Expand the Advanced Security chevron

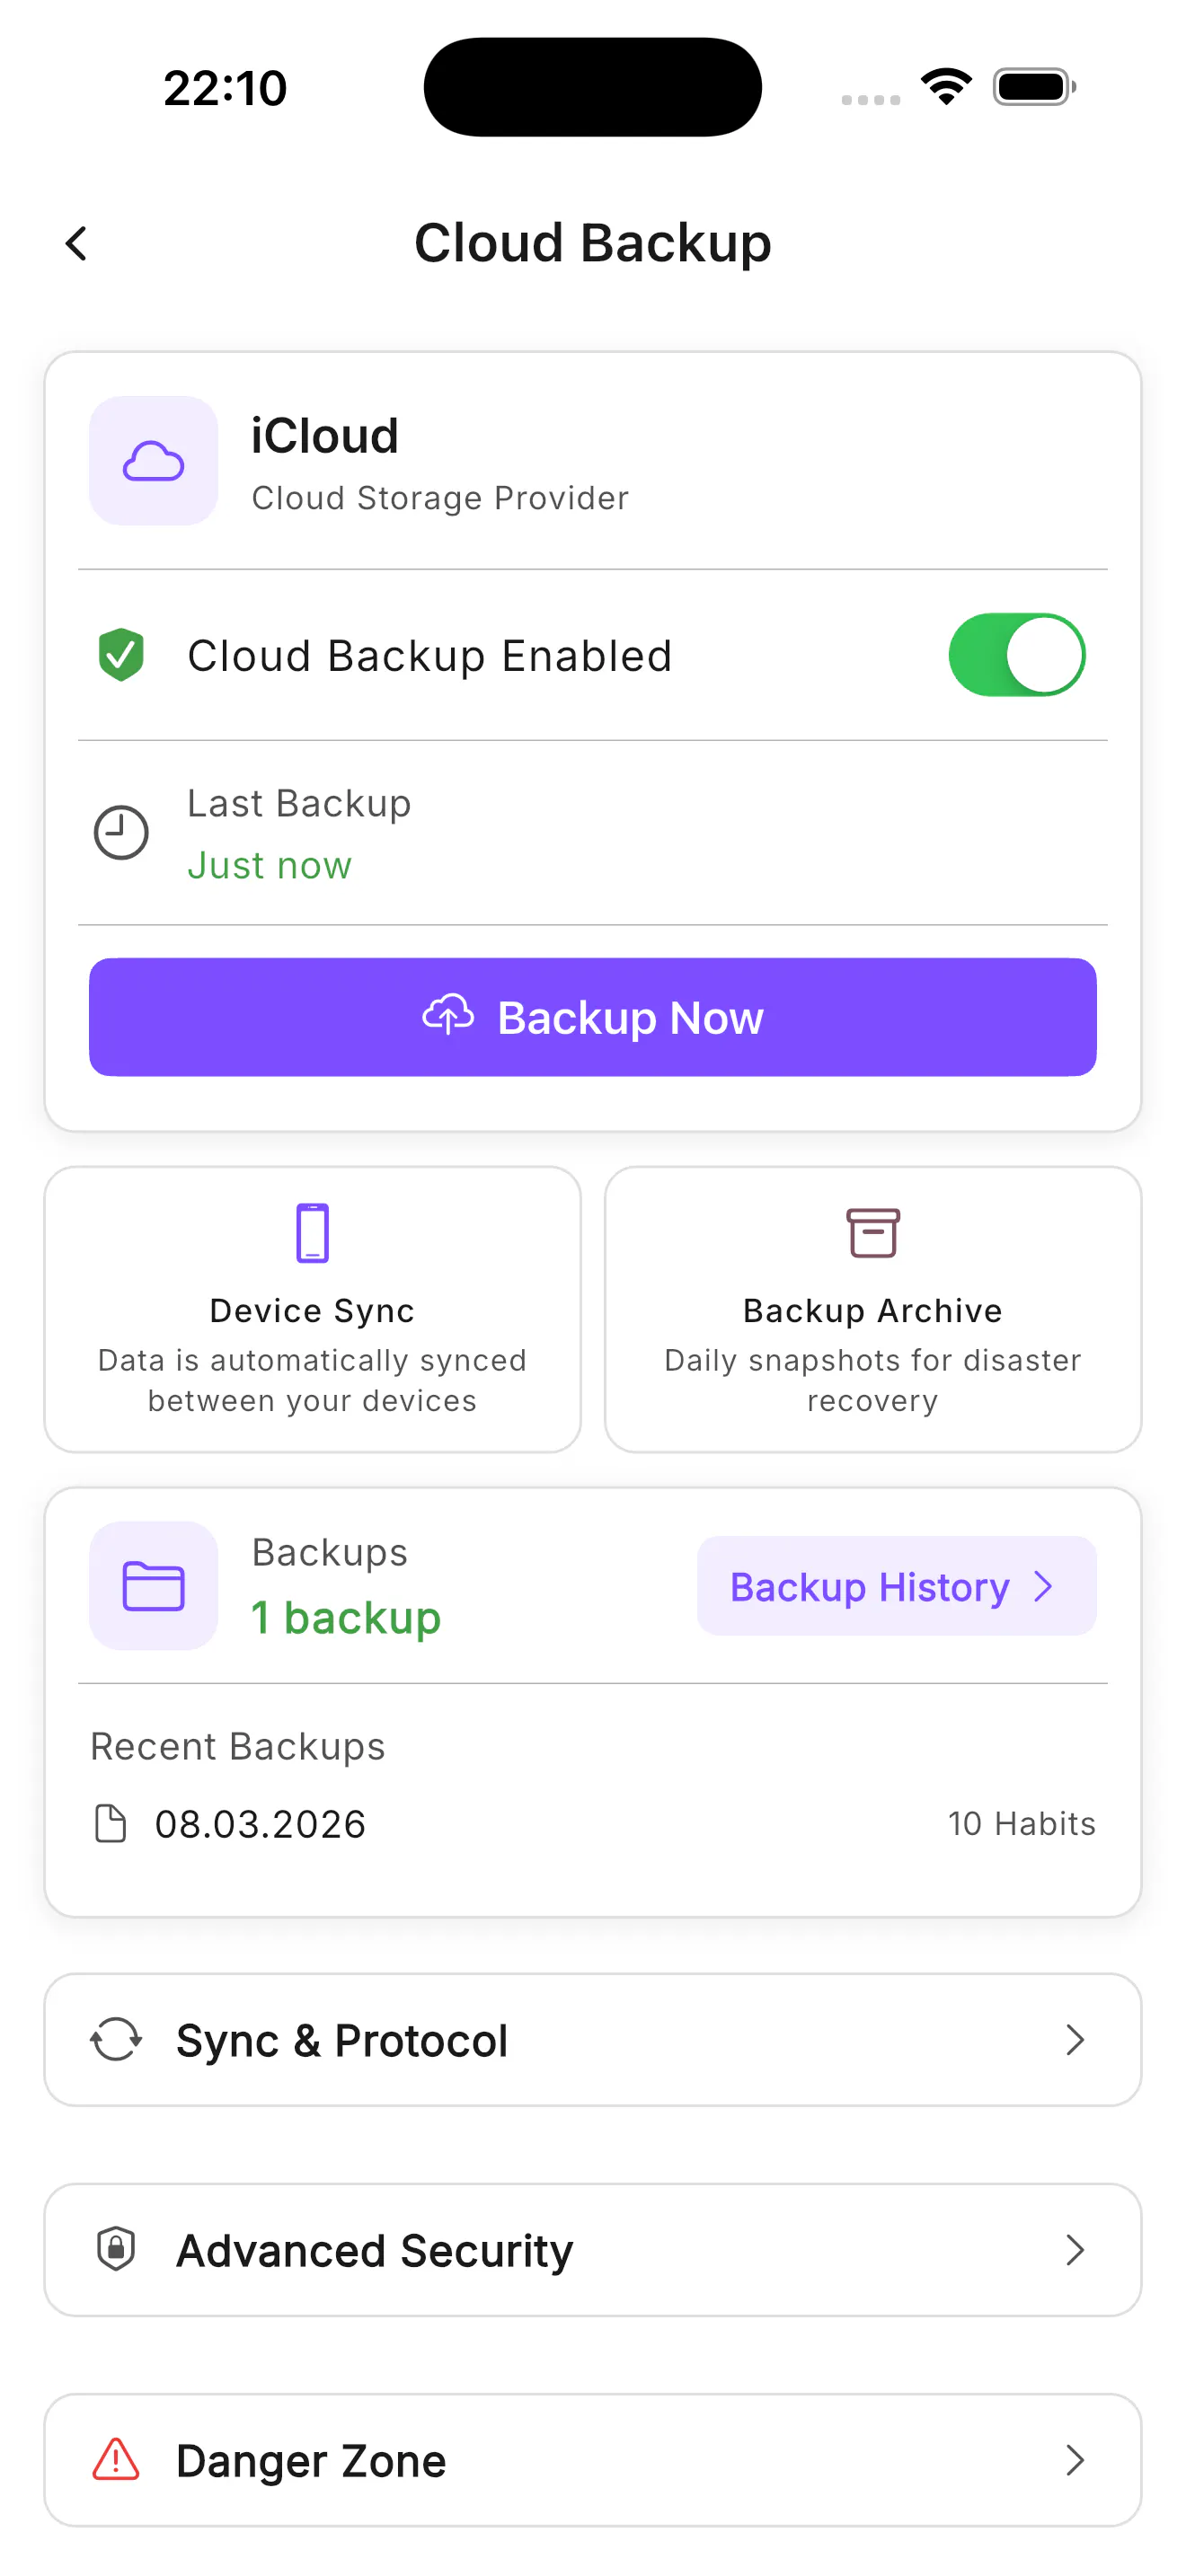pos(1075,2250)
